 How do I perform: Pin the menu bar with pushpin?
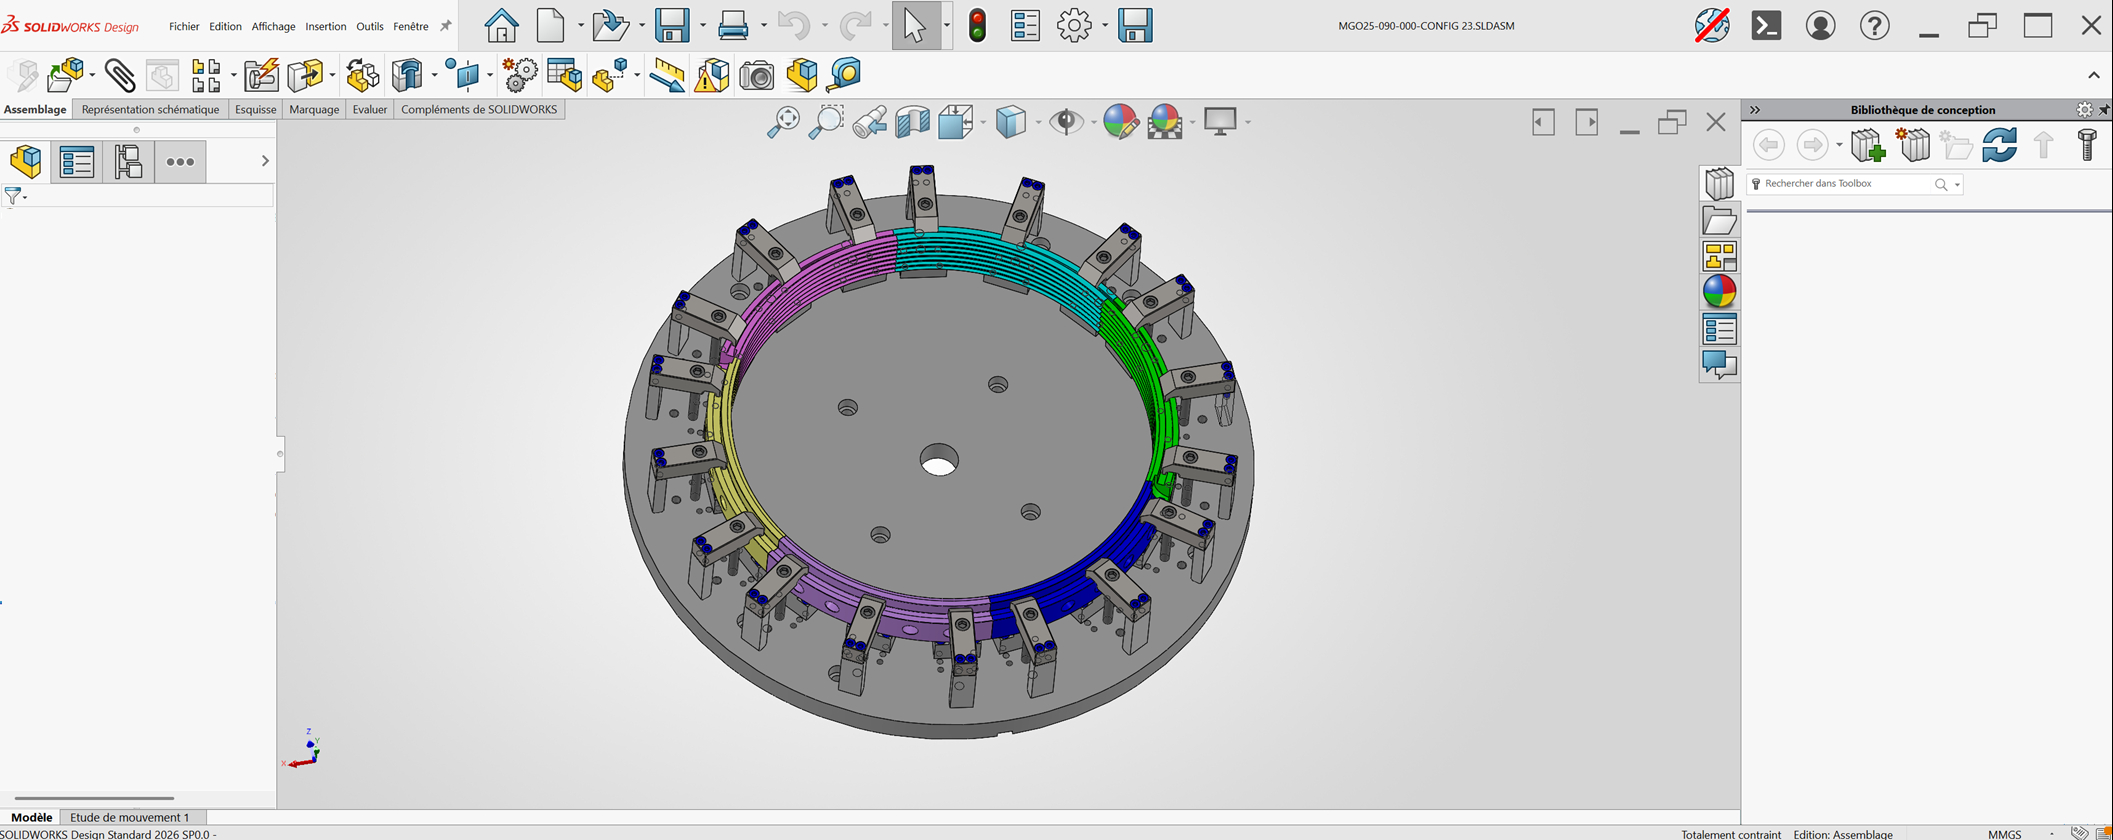click(x=446, y=26)
